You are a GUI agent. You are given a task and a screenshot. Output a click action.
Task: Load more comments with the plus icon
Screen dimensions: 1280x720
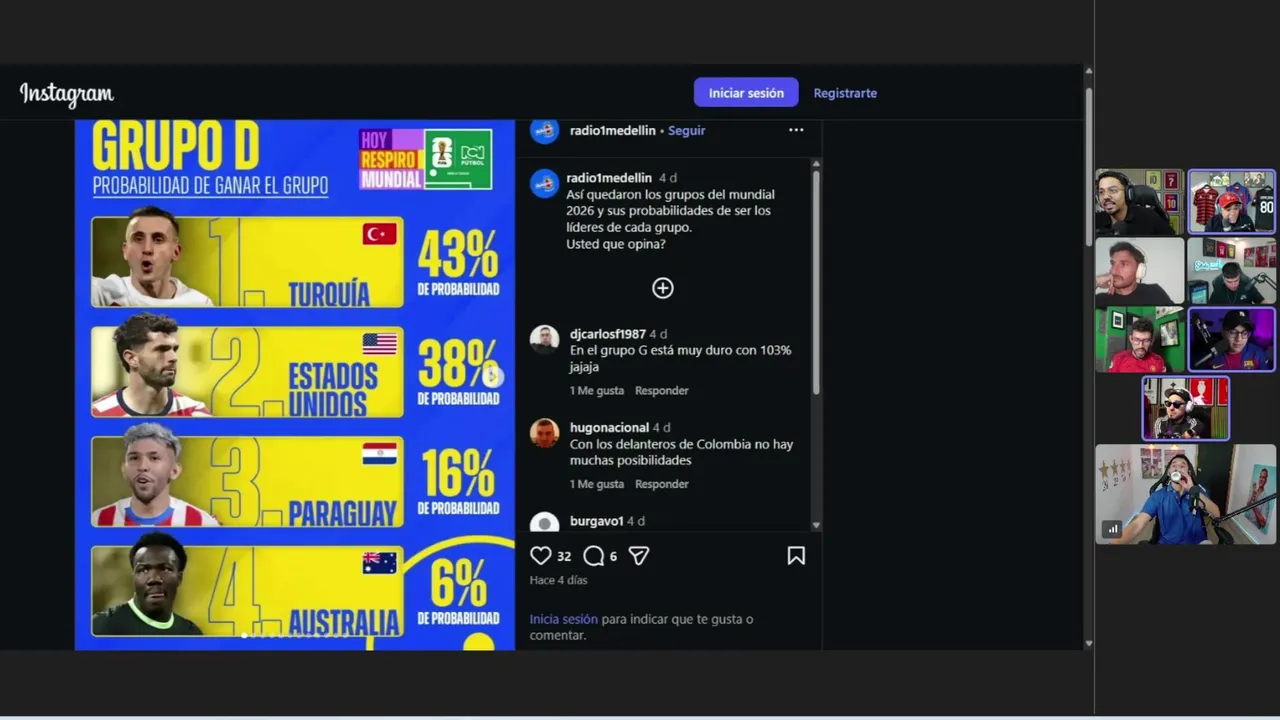663,288
